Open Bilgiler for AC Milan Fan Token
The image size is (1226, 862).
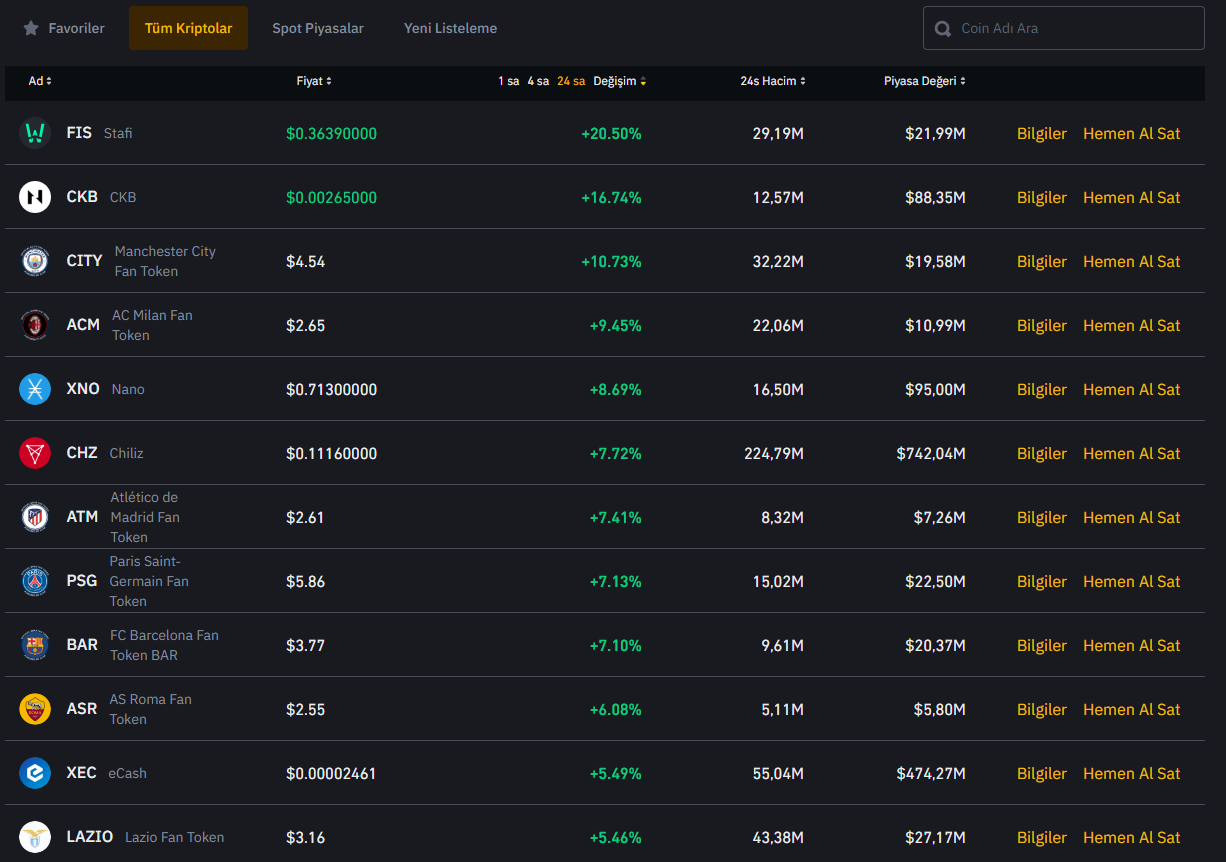click(x=1041, y=325)
